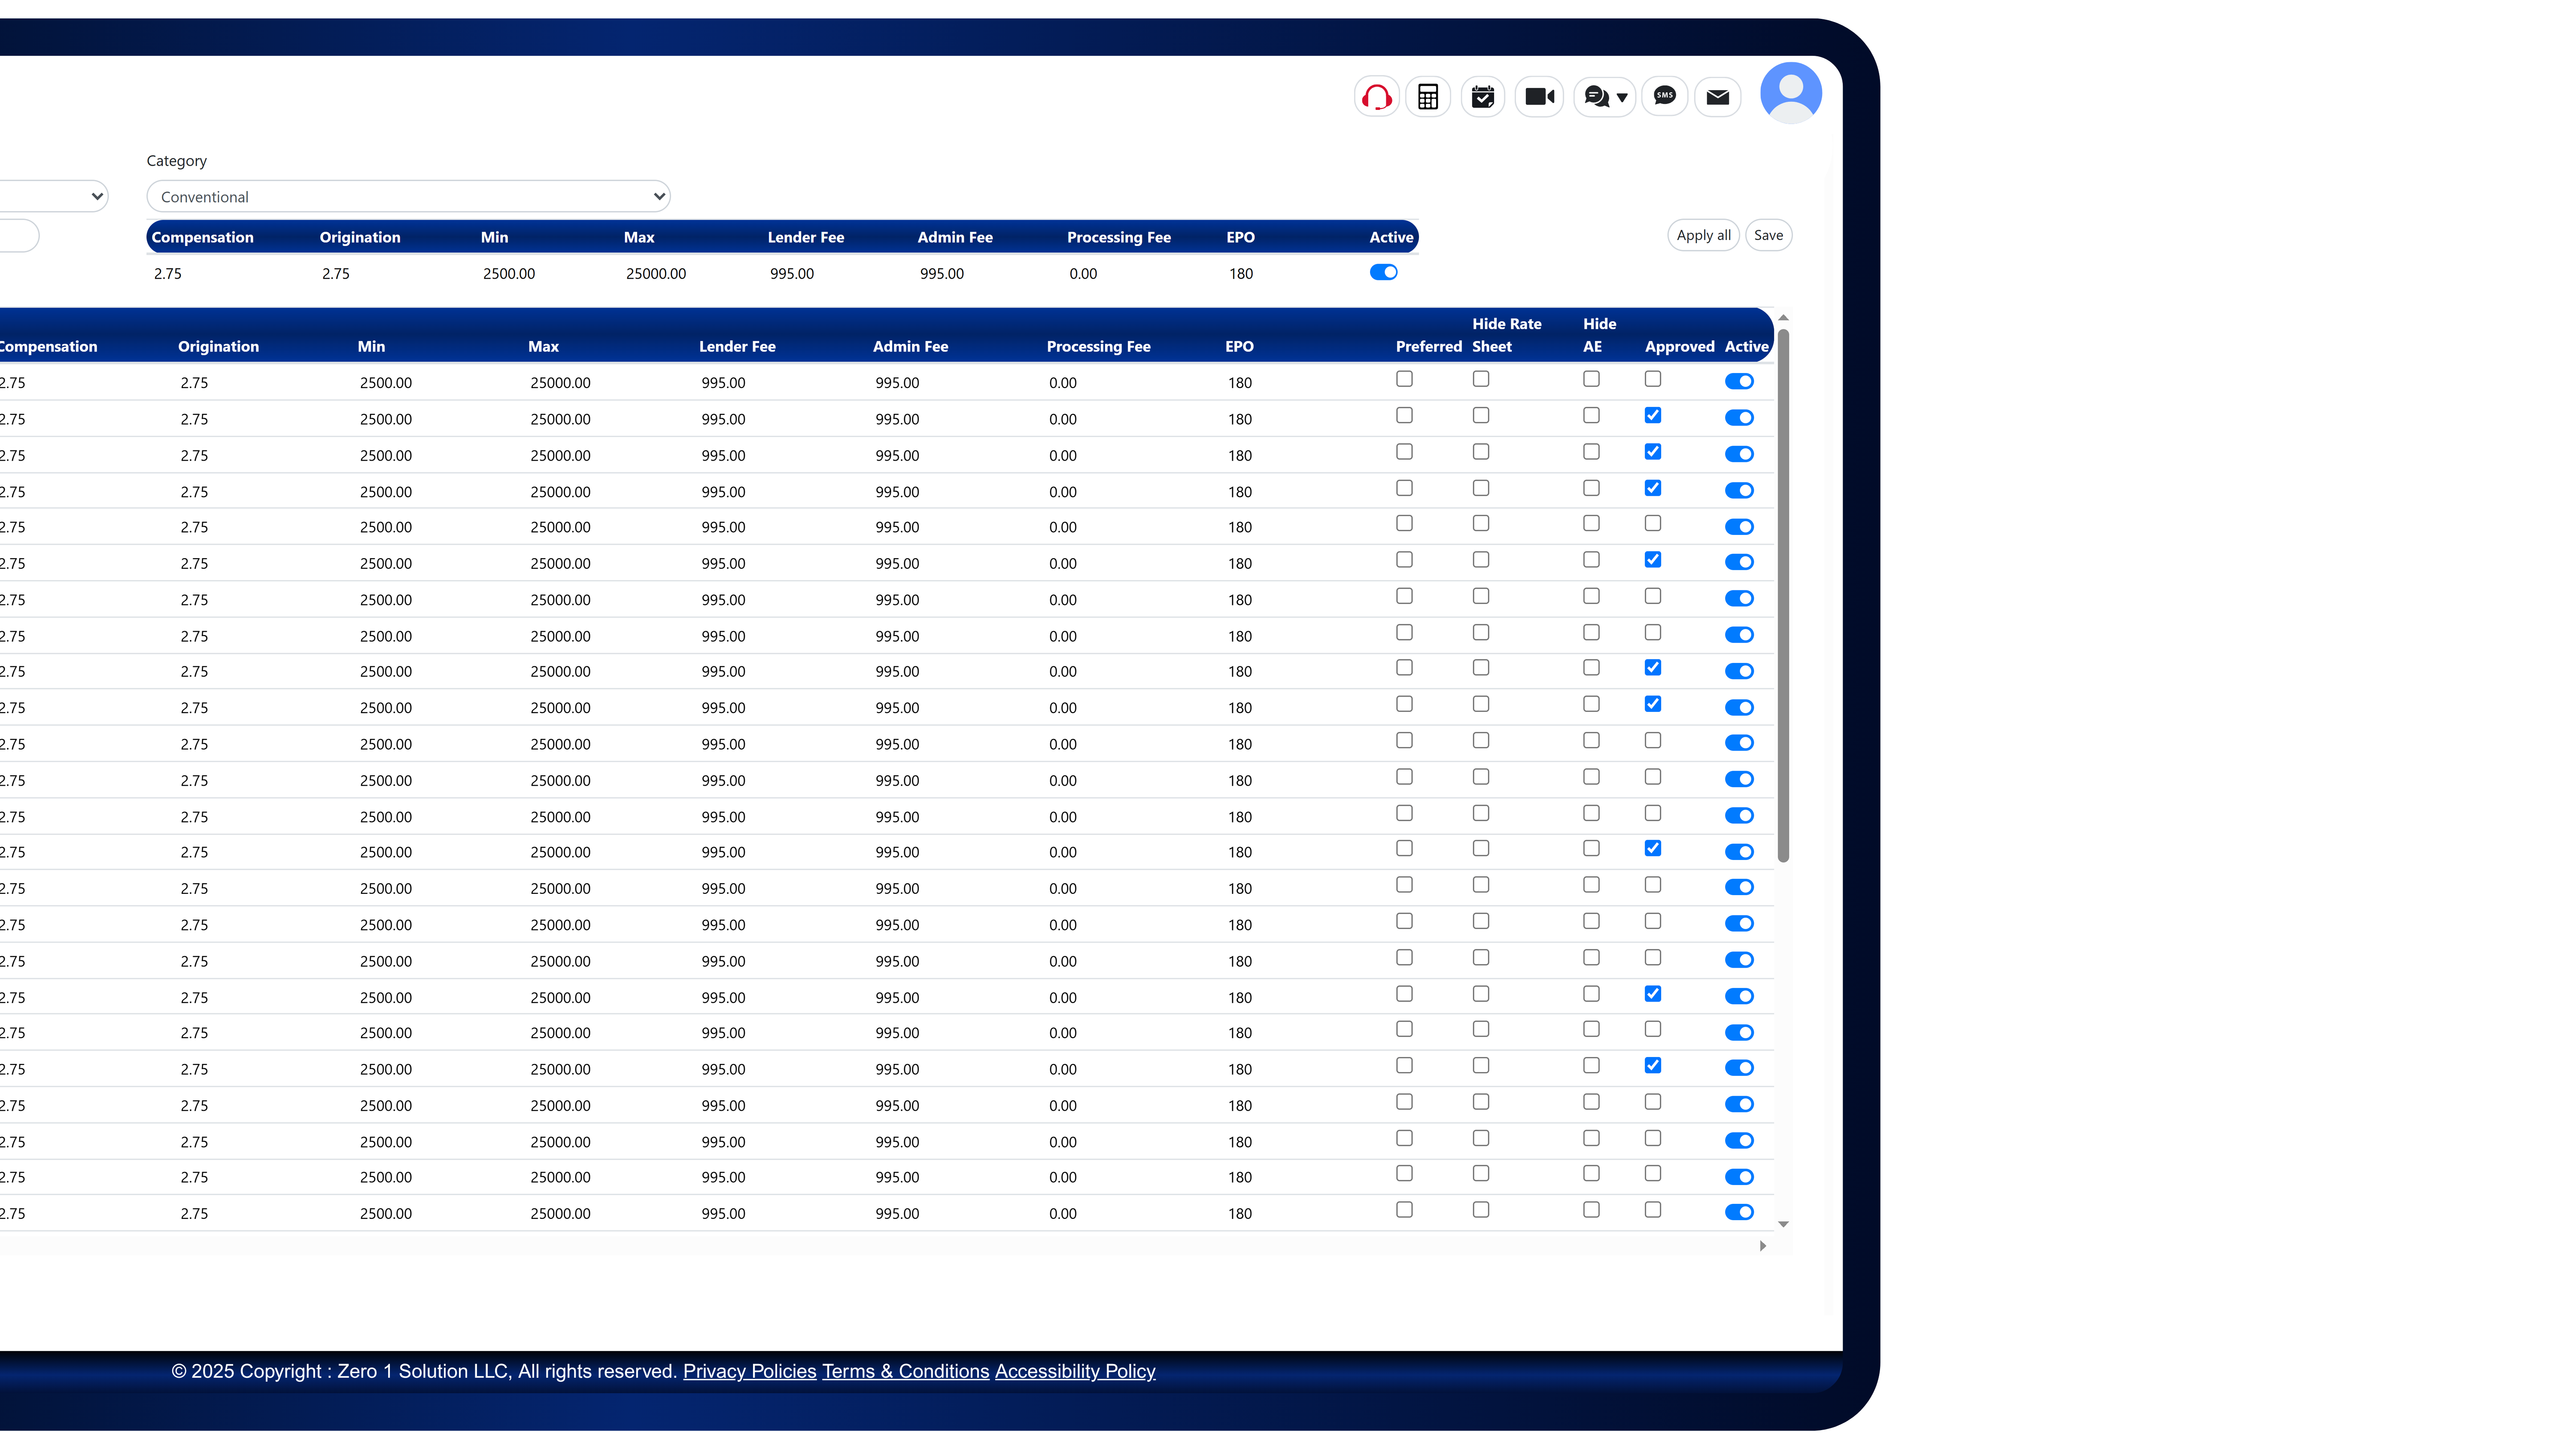Open the email envelope icon

pos(1718,97)
